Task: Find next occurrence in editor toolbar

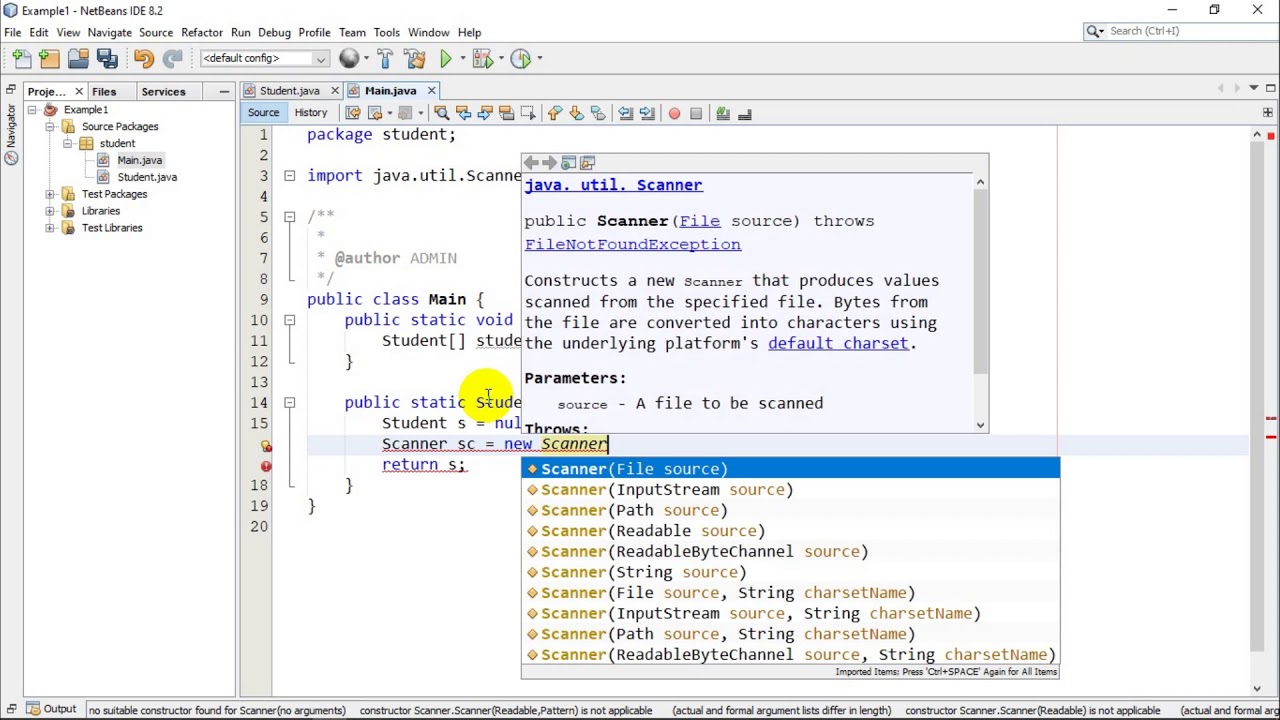Action: [484, 113]
